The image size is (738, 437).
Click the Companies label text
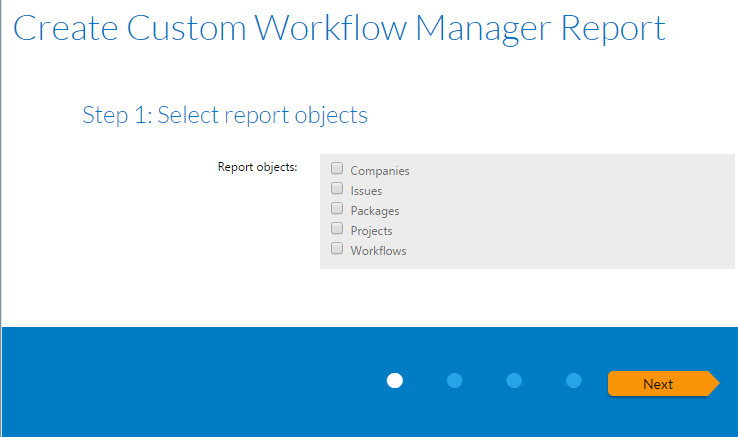click(380, 171)
